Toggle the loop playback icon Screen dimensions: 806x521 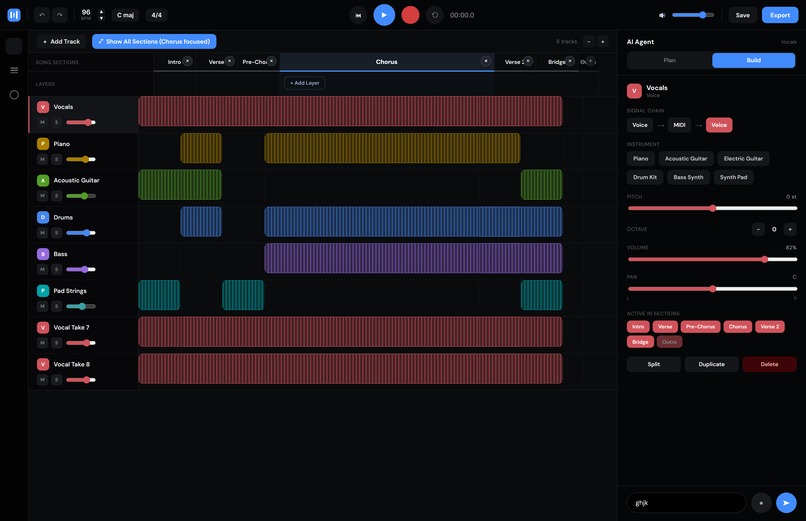tap(435, 15)
